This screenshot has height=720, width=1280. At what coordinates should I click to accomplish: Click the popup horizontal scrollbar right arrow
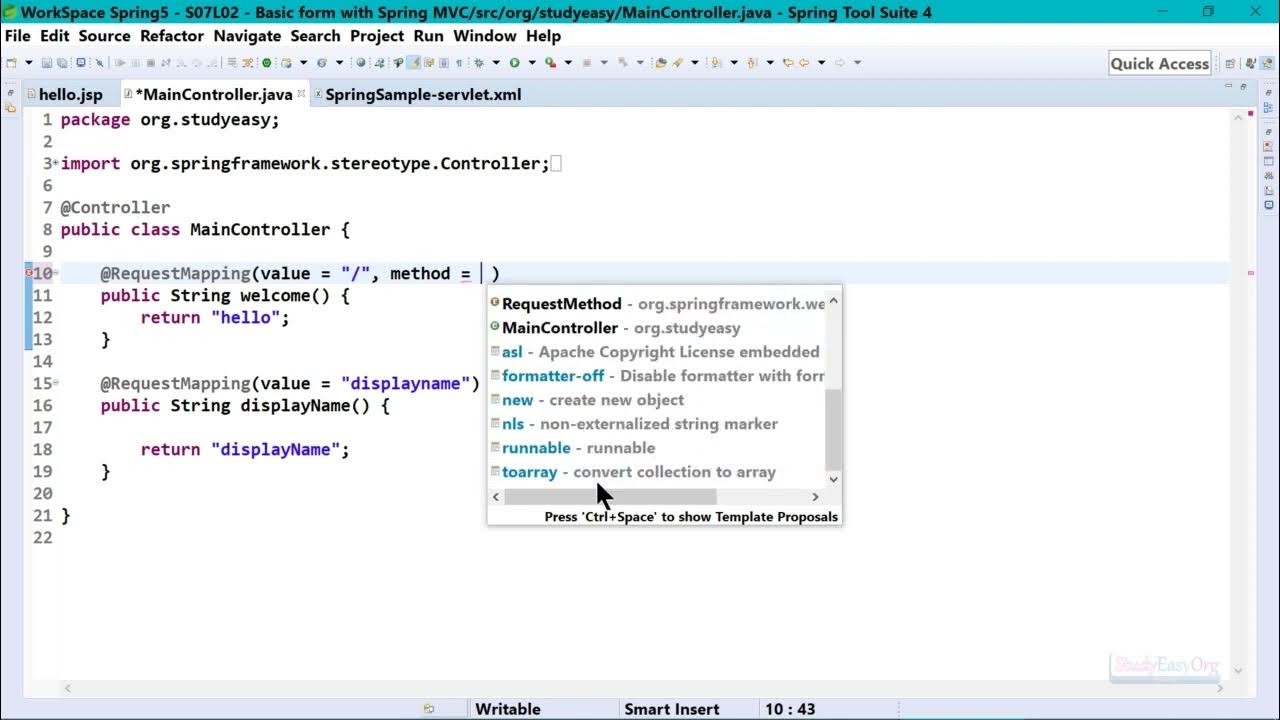click(x=815, y=497)
